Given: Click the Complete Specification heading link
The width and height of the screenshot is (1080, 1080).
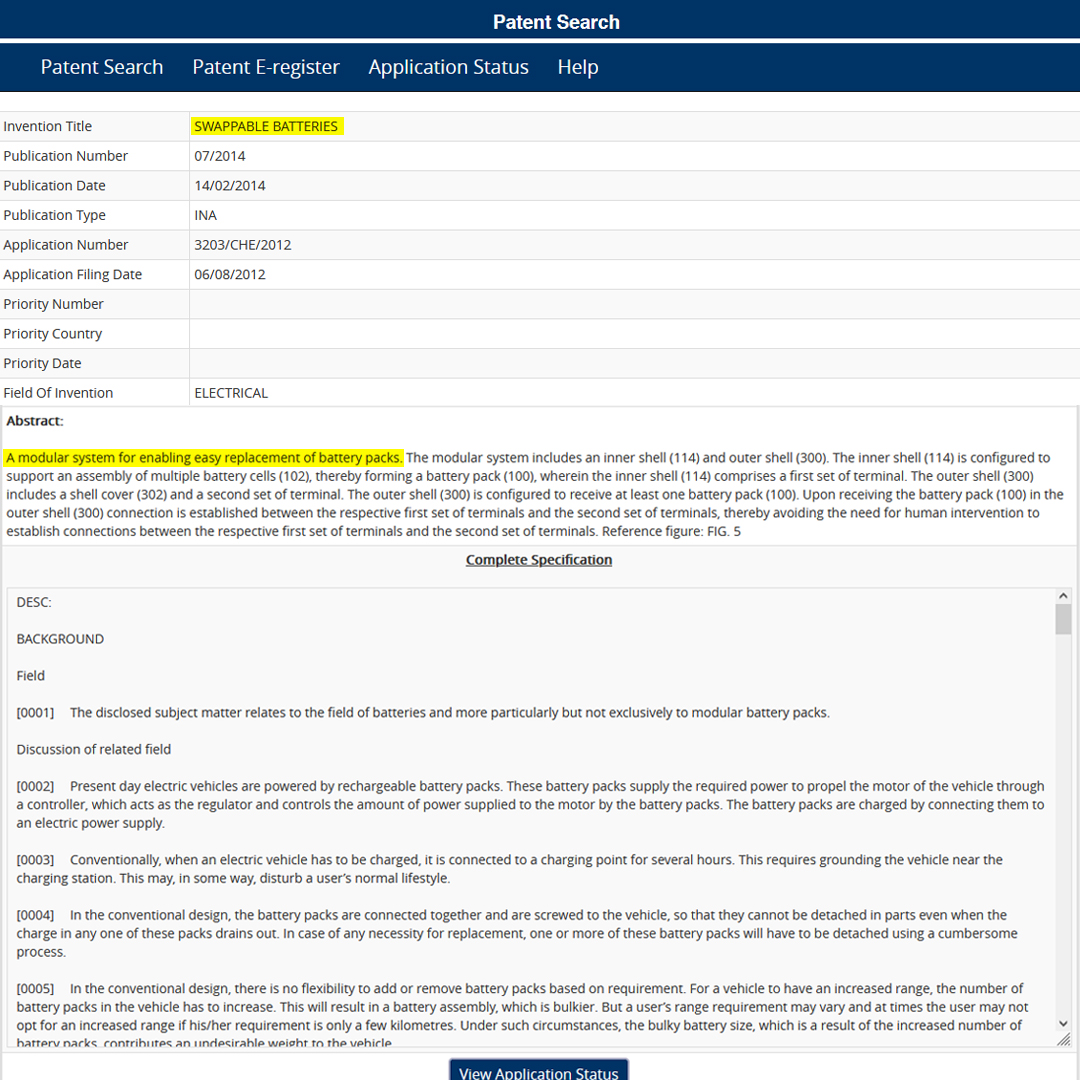Looking at the screenshot, I should (x=539, y=560).
